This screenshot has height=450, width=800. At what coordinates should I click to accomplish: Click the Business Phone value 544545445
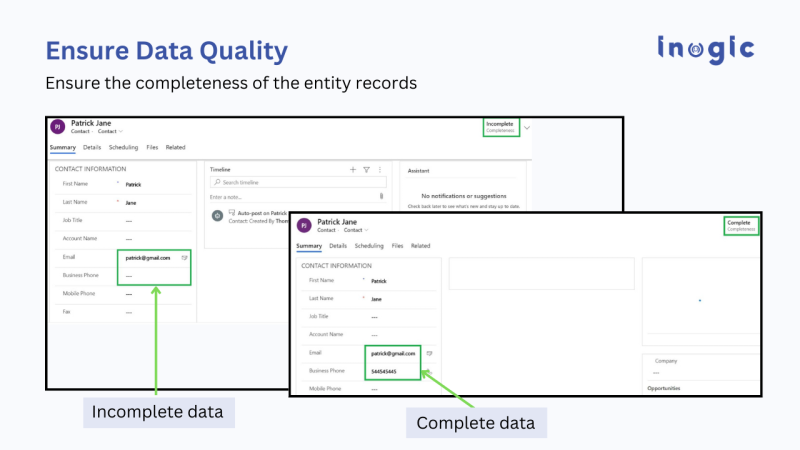383,371
